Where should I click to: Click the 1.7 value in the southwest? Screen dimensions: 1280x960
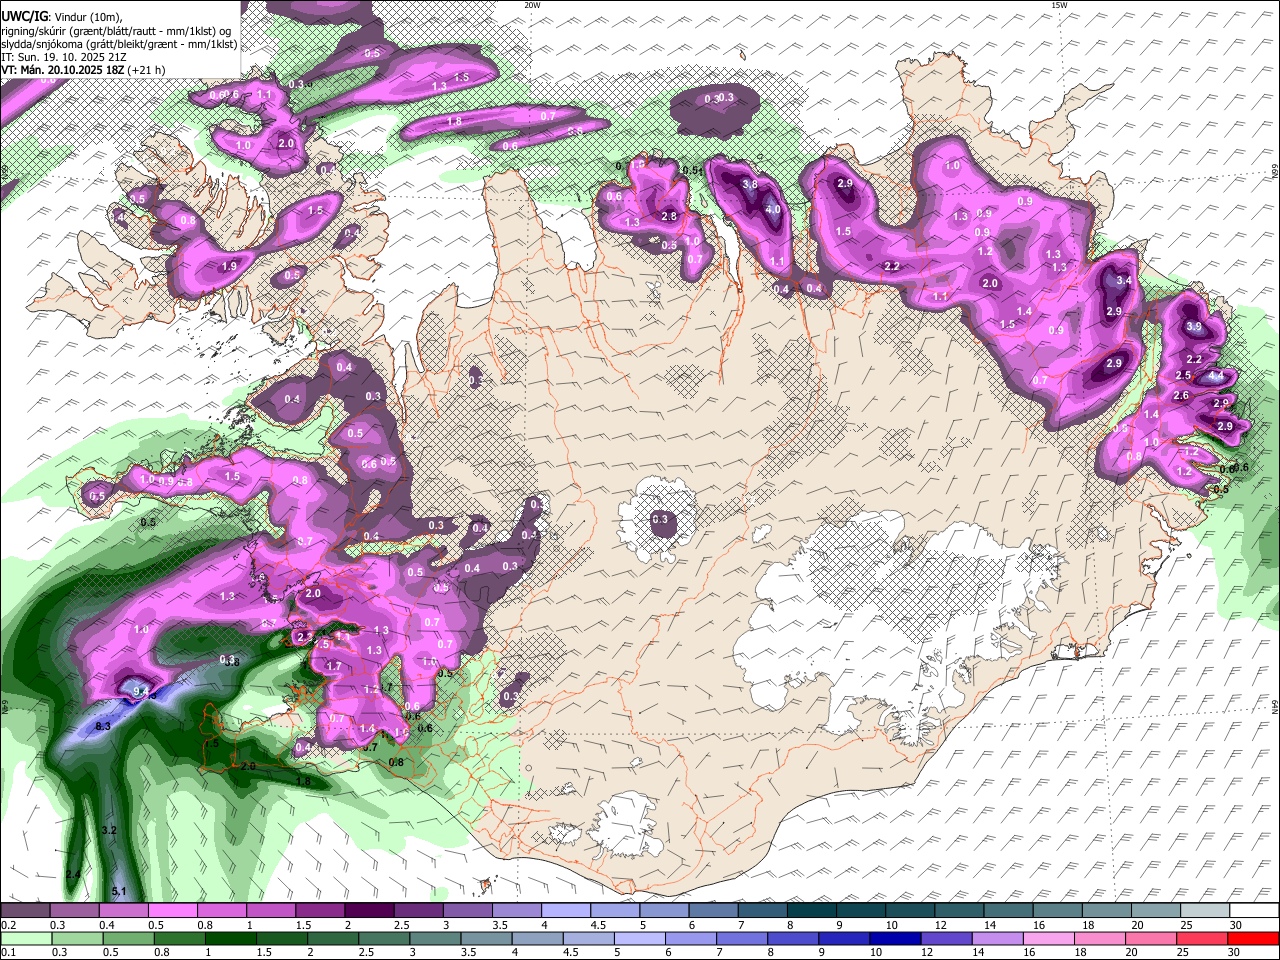(x=334, y=666)
